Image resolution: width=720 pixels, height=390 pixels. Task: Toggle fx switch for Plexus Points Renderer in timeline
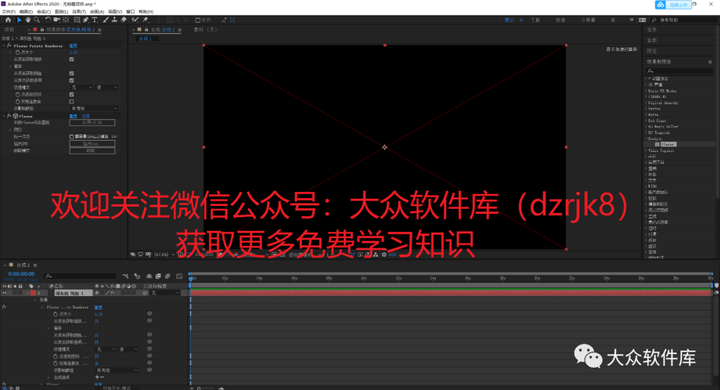click(4, 307)
